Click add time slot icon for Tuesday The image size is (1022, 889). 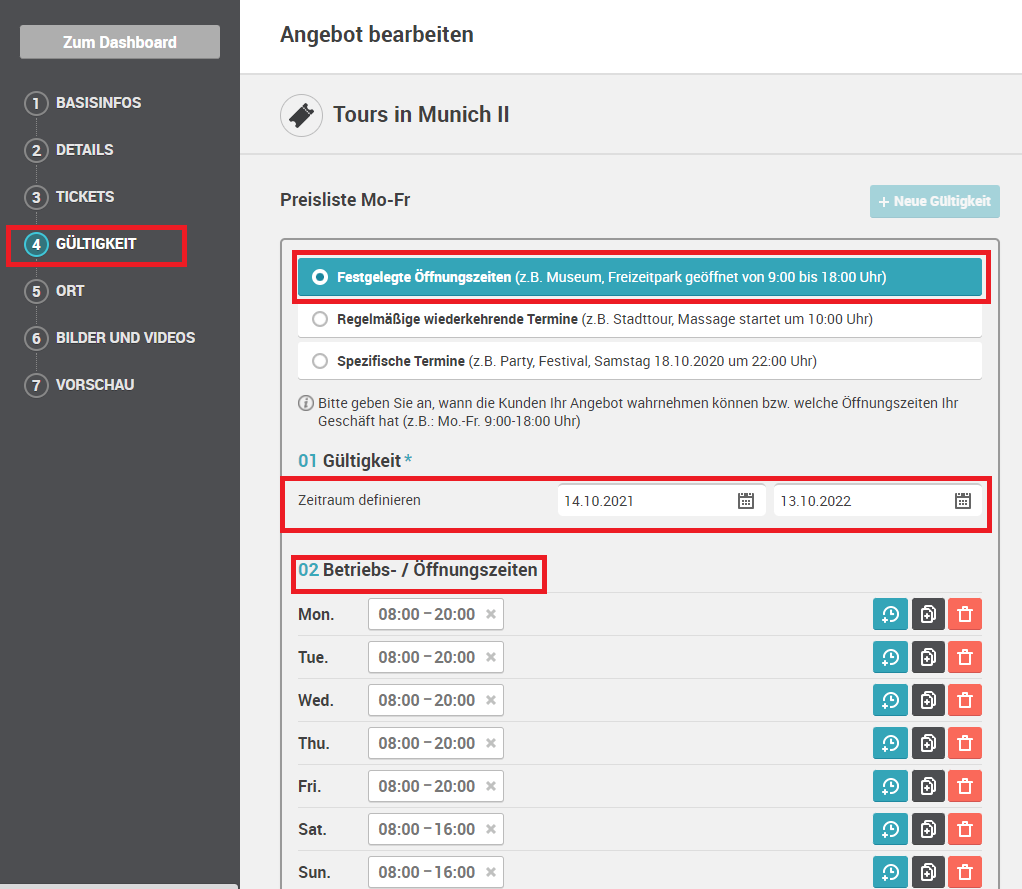890,657
